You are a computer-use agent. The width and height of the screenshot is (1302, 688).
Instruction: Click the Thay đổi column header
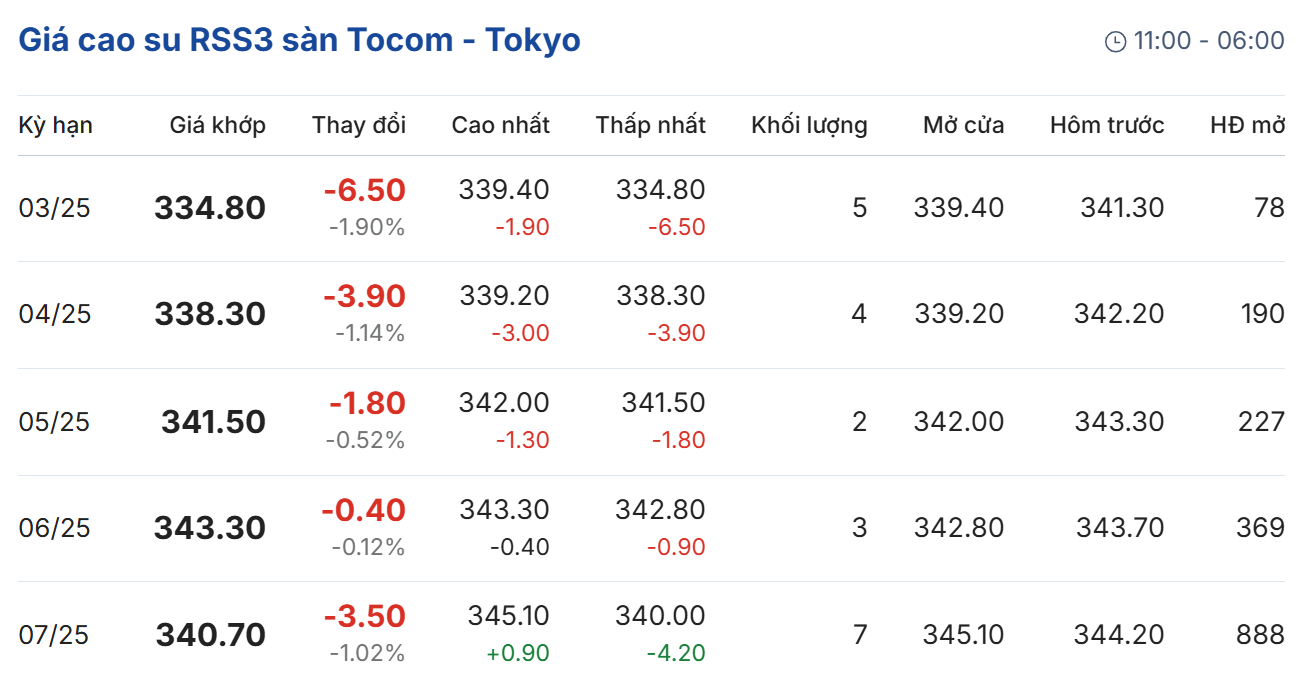tap(359, 125)
